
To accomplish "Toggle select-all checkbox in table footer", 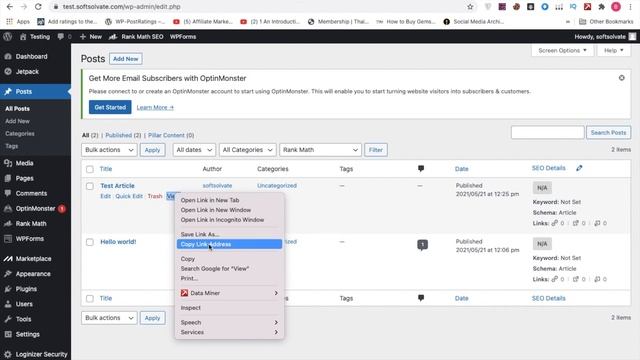I will tap(90, 298).
